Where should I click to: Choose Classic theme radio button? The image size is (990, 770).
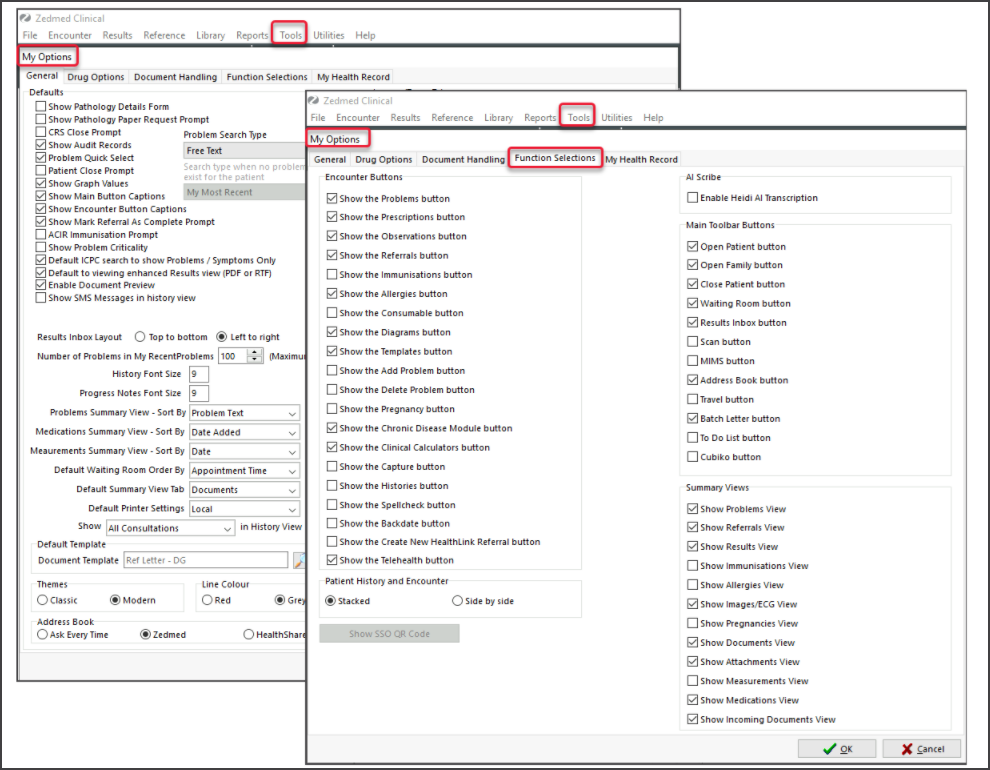pos(42,600)
